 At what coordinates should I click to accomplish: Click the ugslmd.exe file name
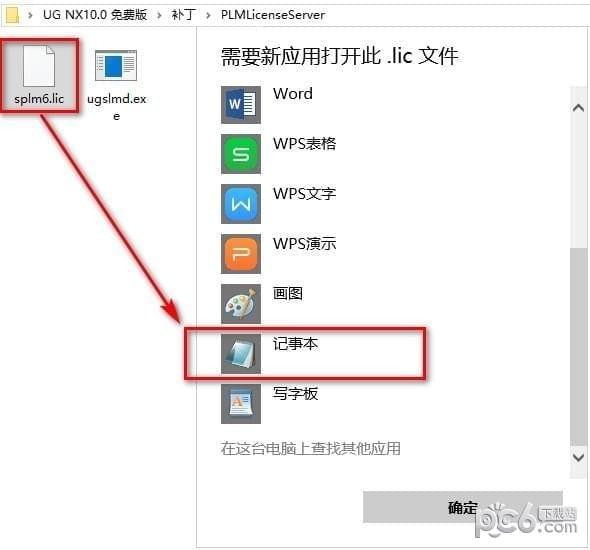point(117,107)
